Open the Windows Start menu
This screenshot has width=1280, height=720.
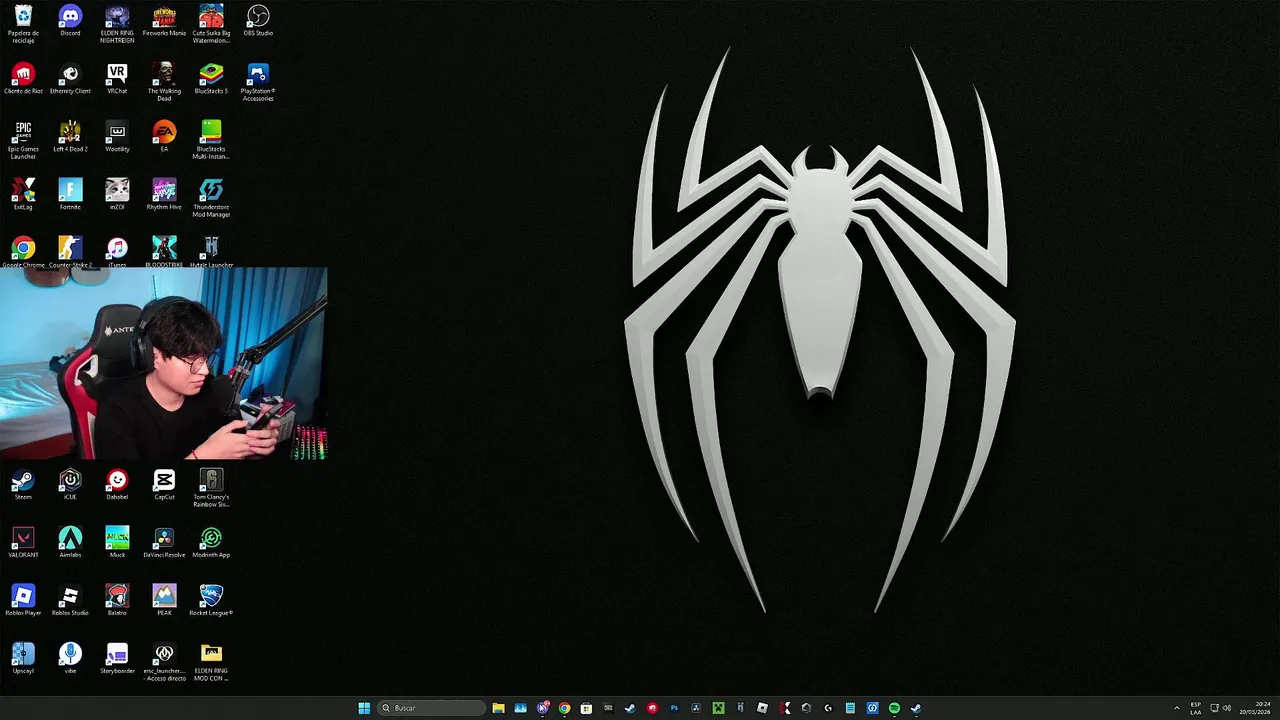pyautogui.click(x=364, y=708)
